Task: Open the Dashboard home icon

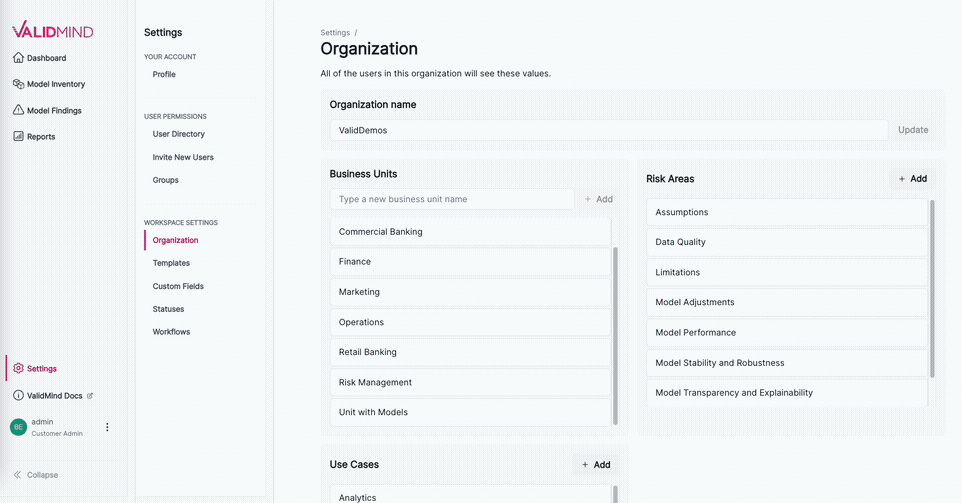Action: [18, 58]
